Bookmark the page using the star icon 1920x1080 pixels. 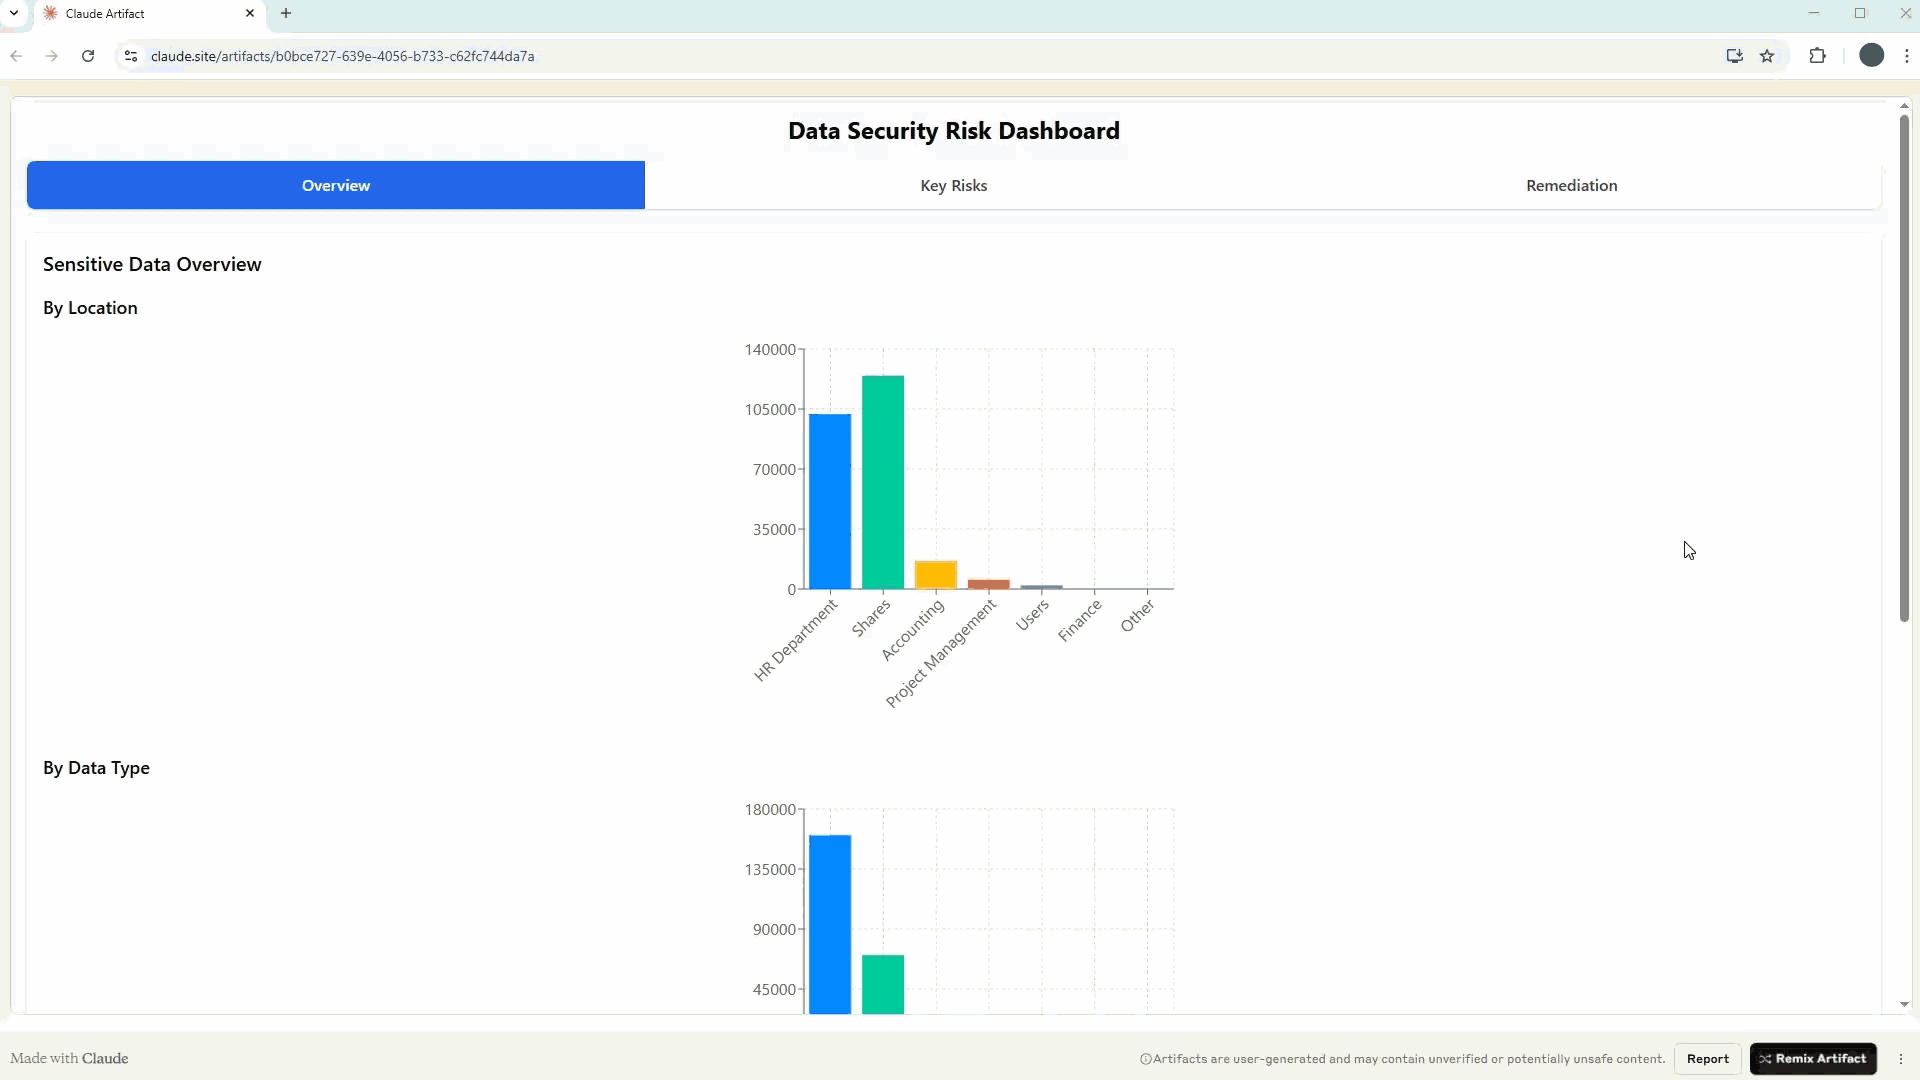(1768, 56)
